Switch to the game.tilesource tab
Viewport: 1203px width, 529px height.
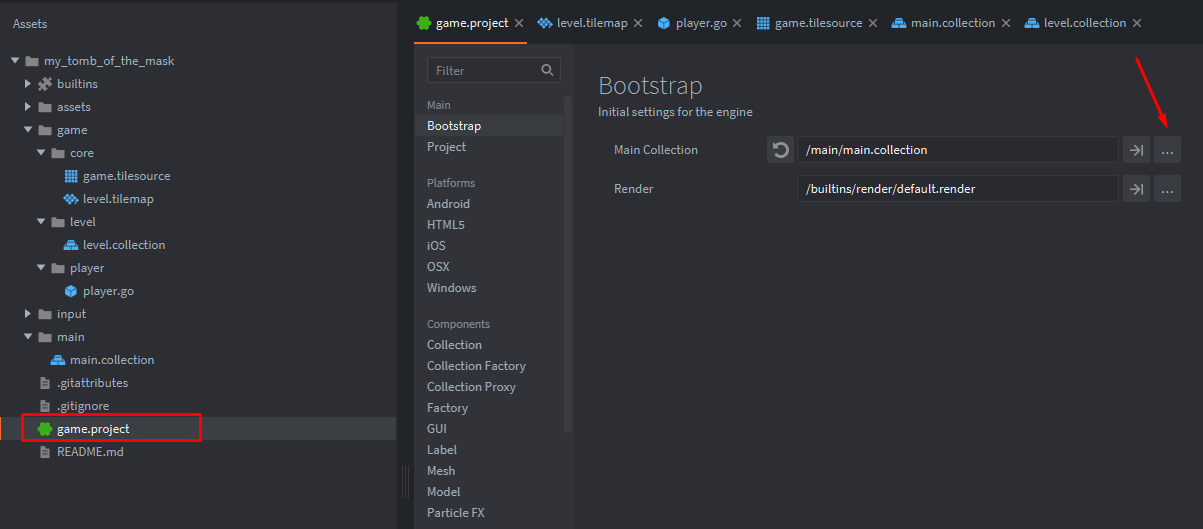coord(817,23)
